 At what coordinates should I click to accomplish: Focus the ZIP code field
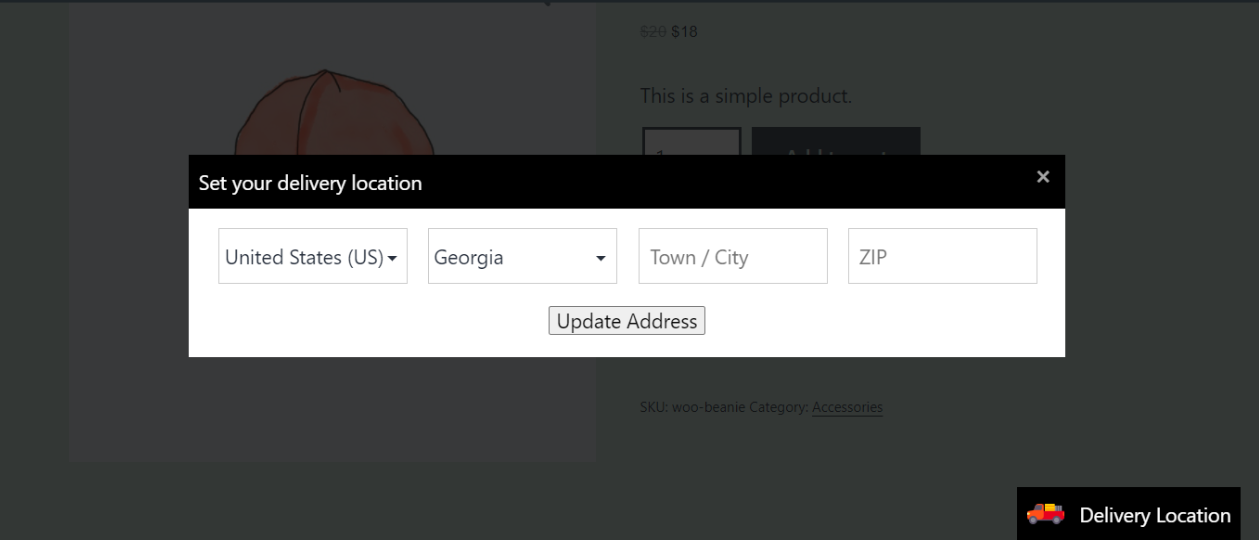click(x=943, y=256)
